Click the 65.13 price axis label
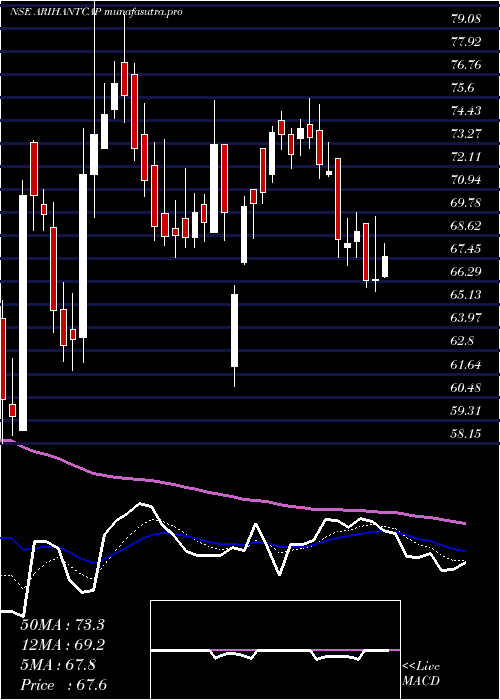 [466, 295]
